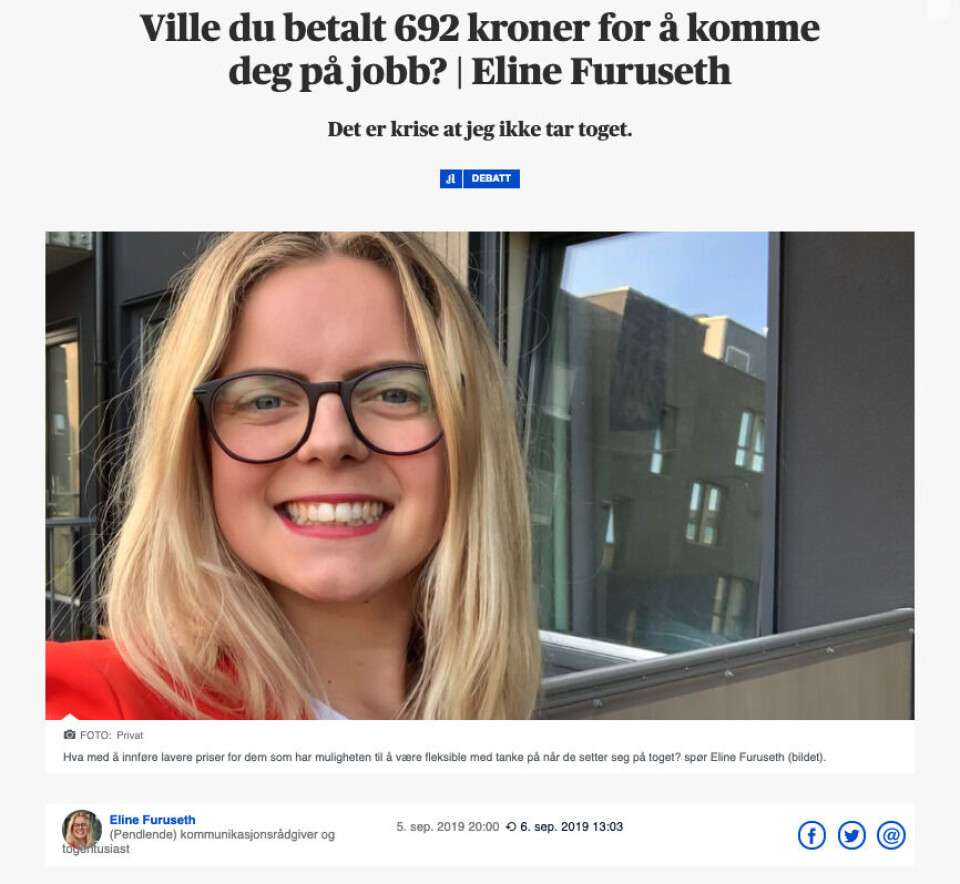
Task: Open Eline Furuseth's author avatar
Action: tap(82, 830)
